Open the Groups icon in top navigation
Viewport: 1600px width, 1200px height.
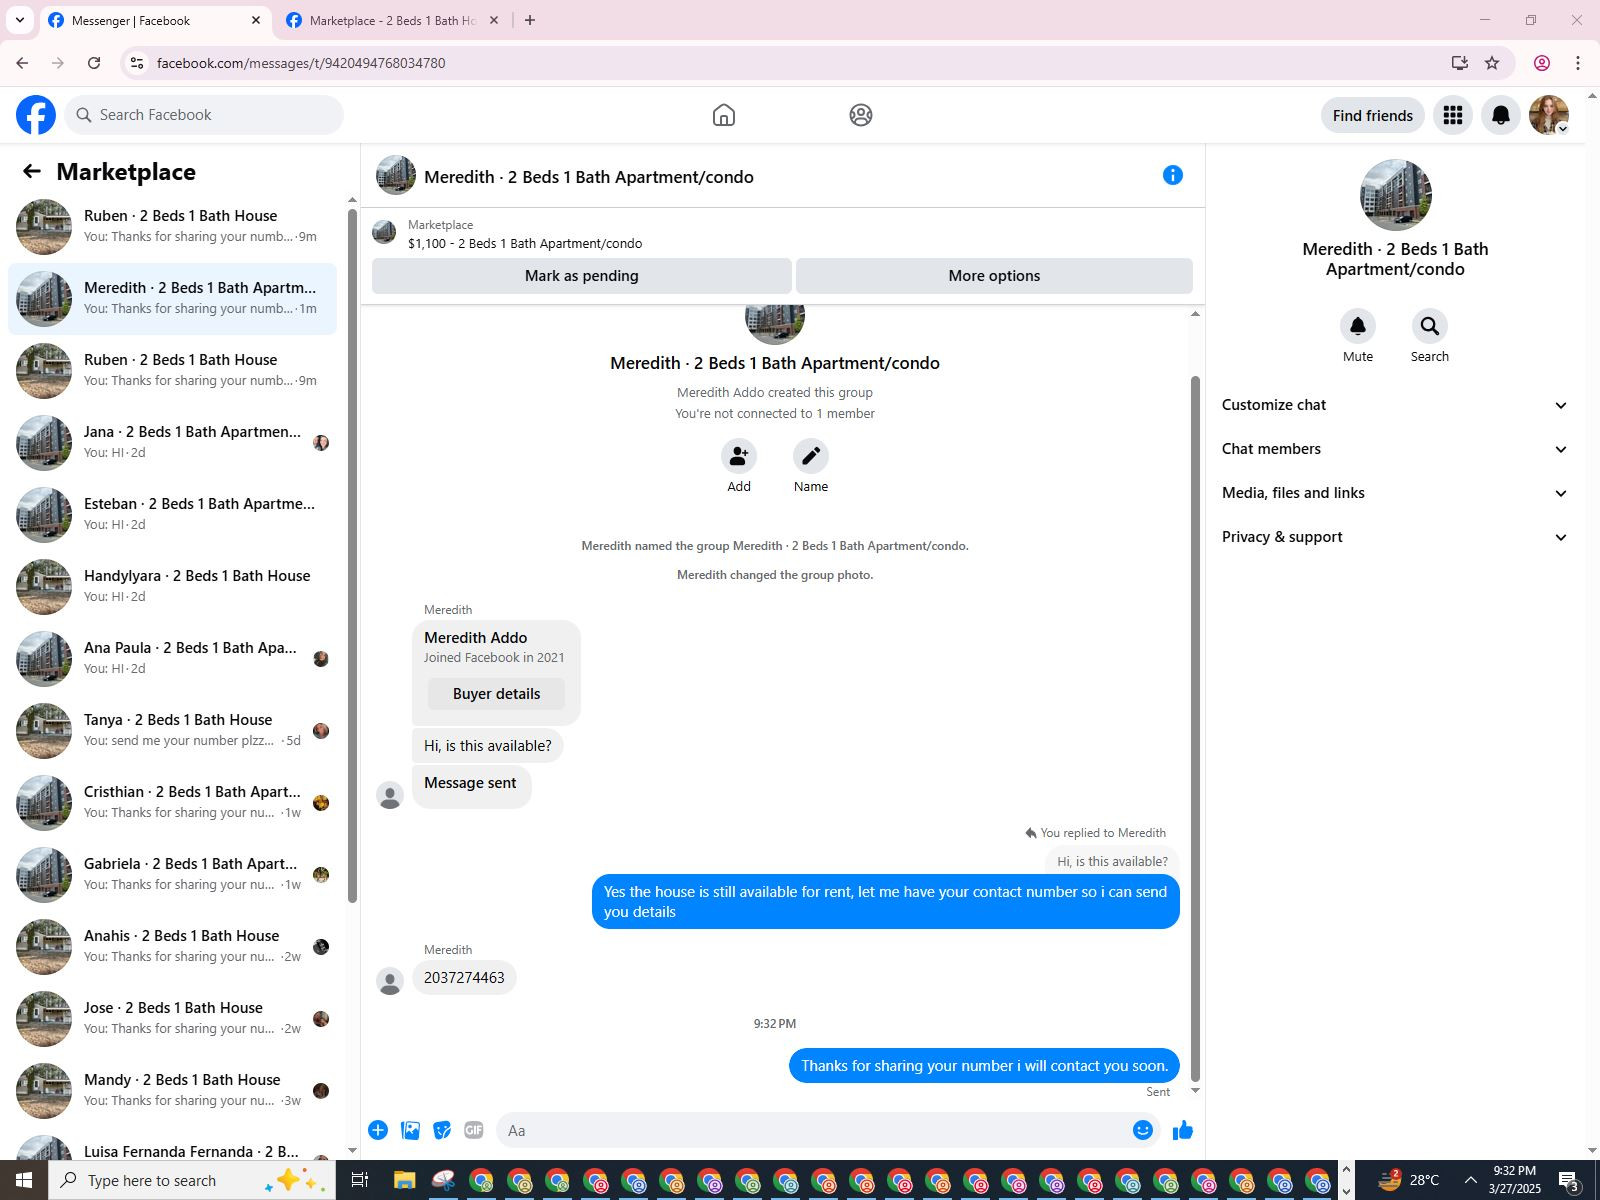click(x=861, y=115)
